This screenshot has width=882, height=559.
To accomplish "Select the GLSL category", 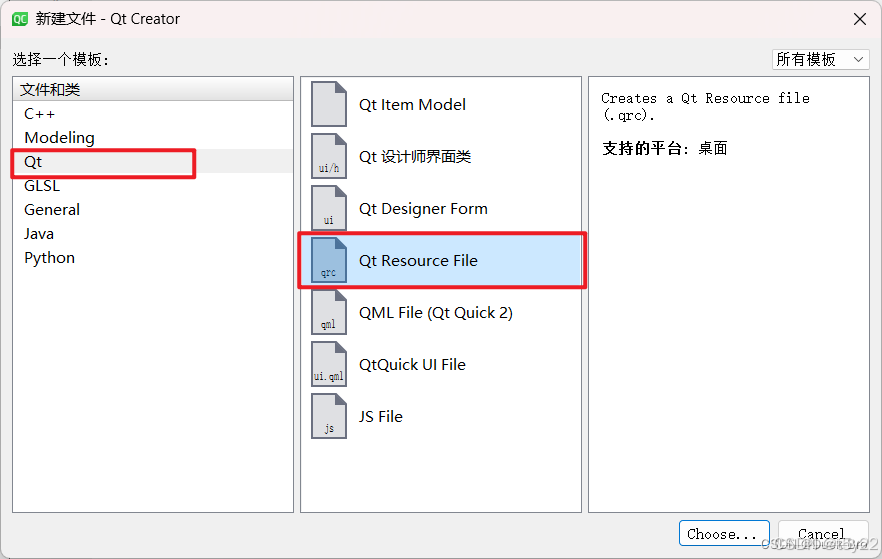I will tap(152, 186).
